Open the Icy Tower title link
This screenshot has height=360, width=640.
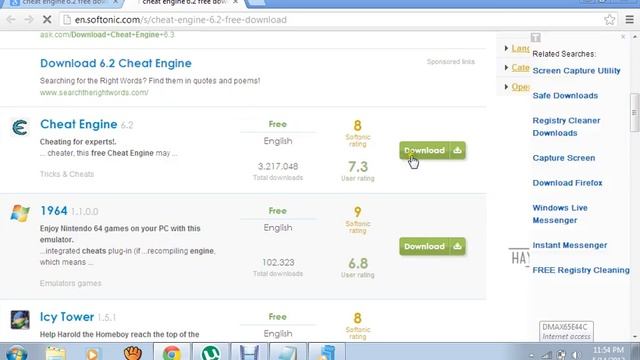tap(67, 317)
